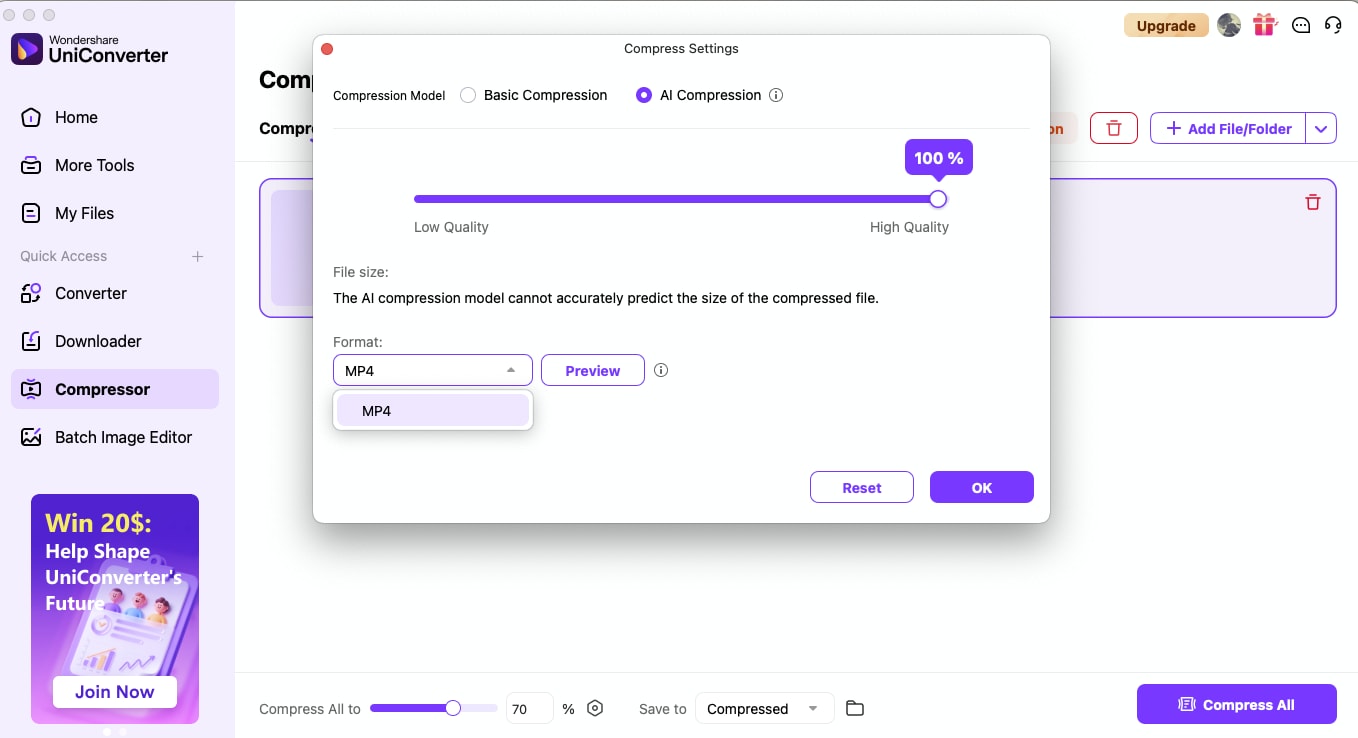Click the File size: label
The height and width of the screenshot is (738, 1358).
(361, 271)
